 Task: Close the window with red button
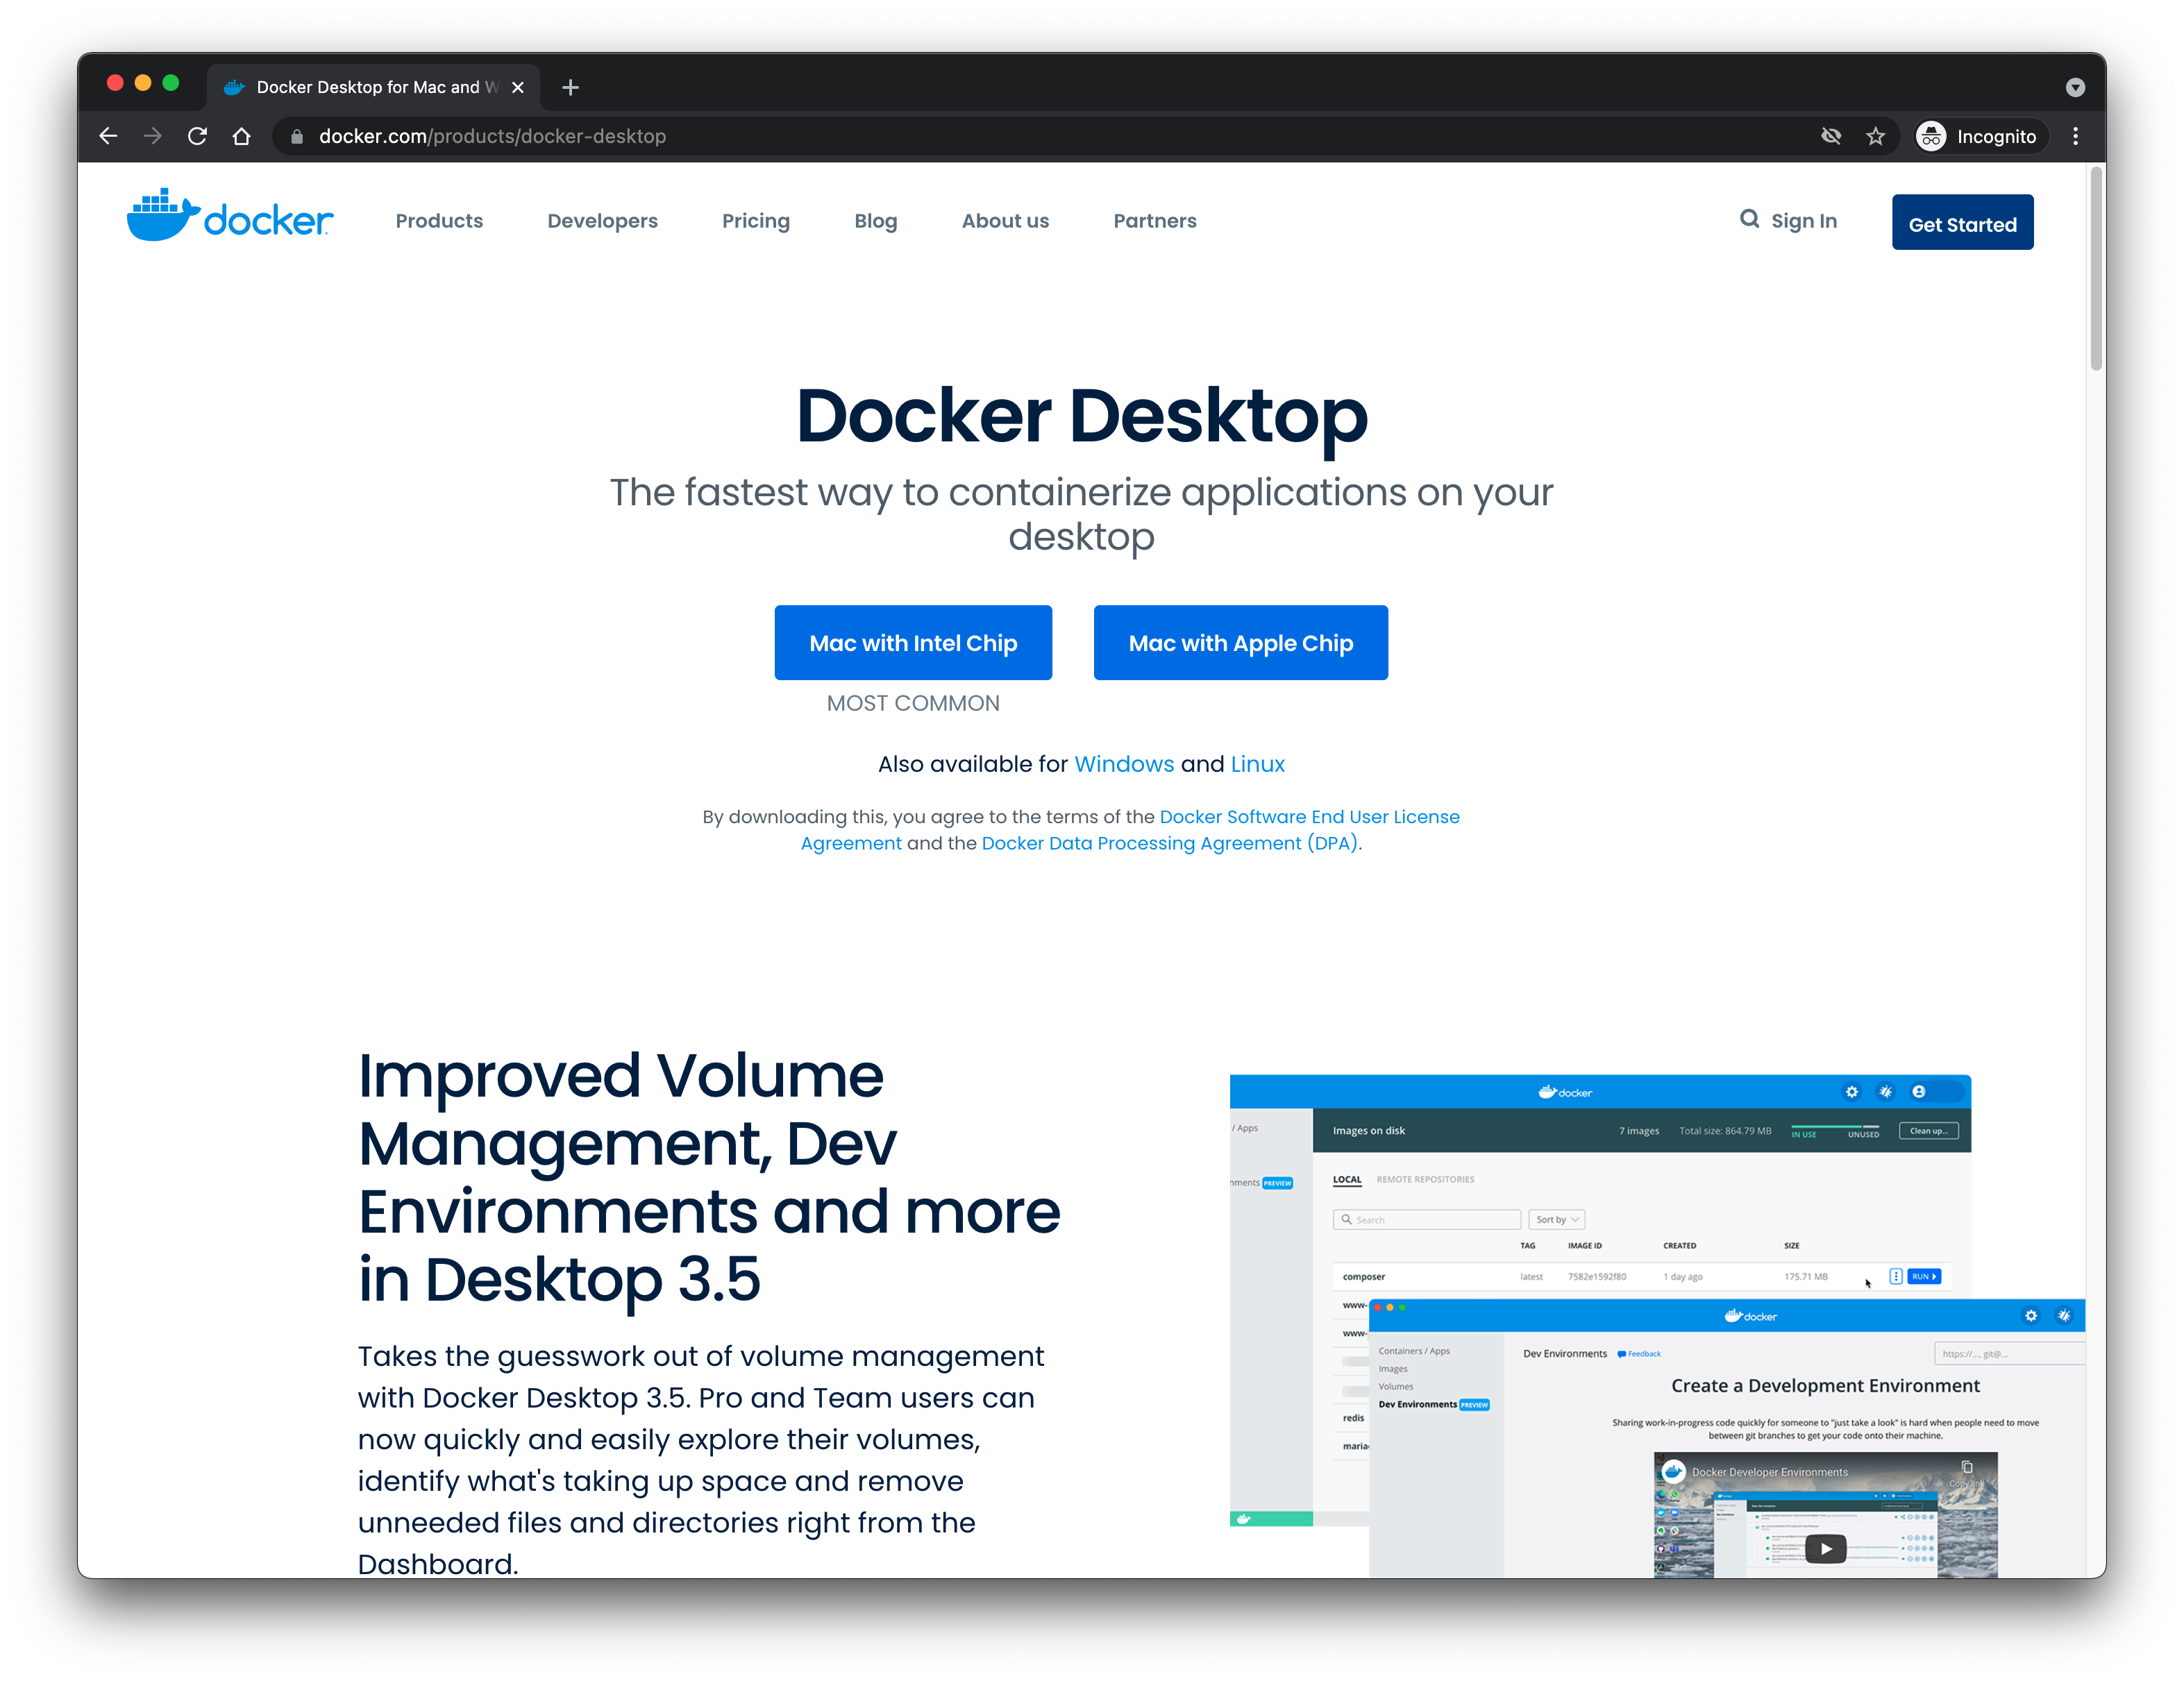[x=115, y=83]
